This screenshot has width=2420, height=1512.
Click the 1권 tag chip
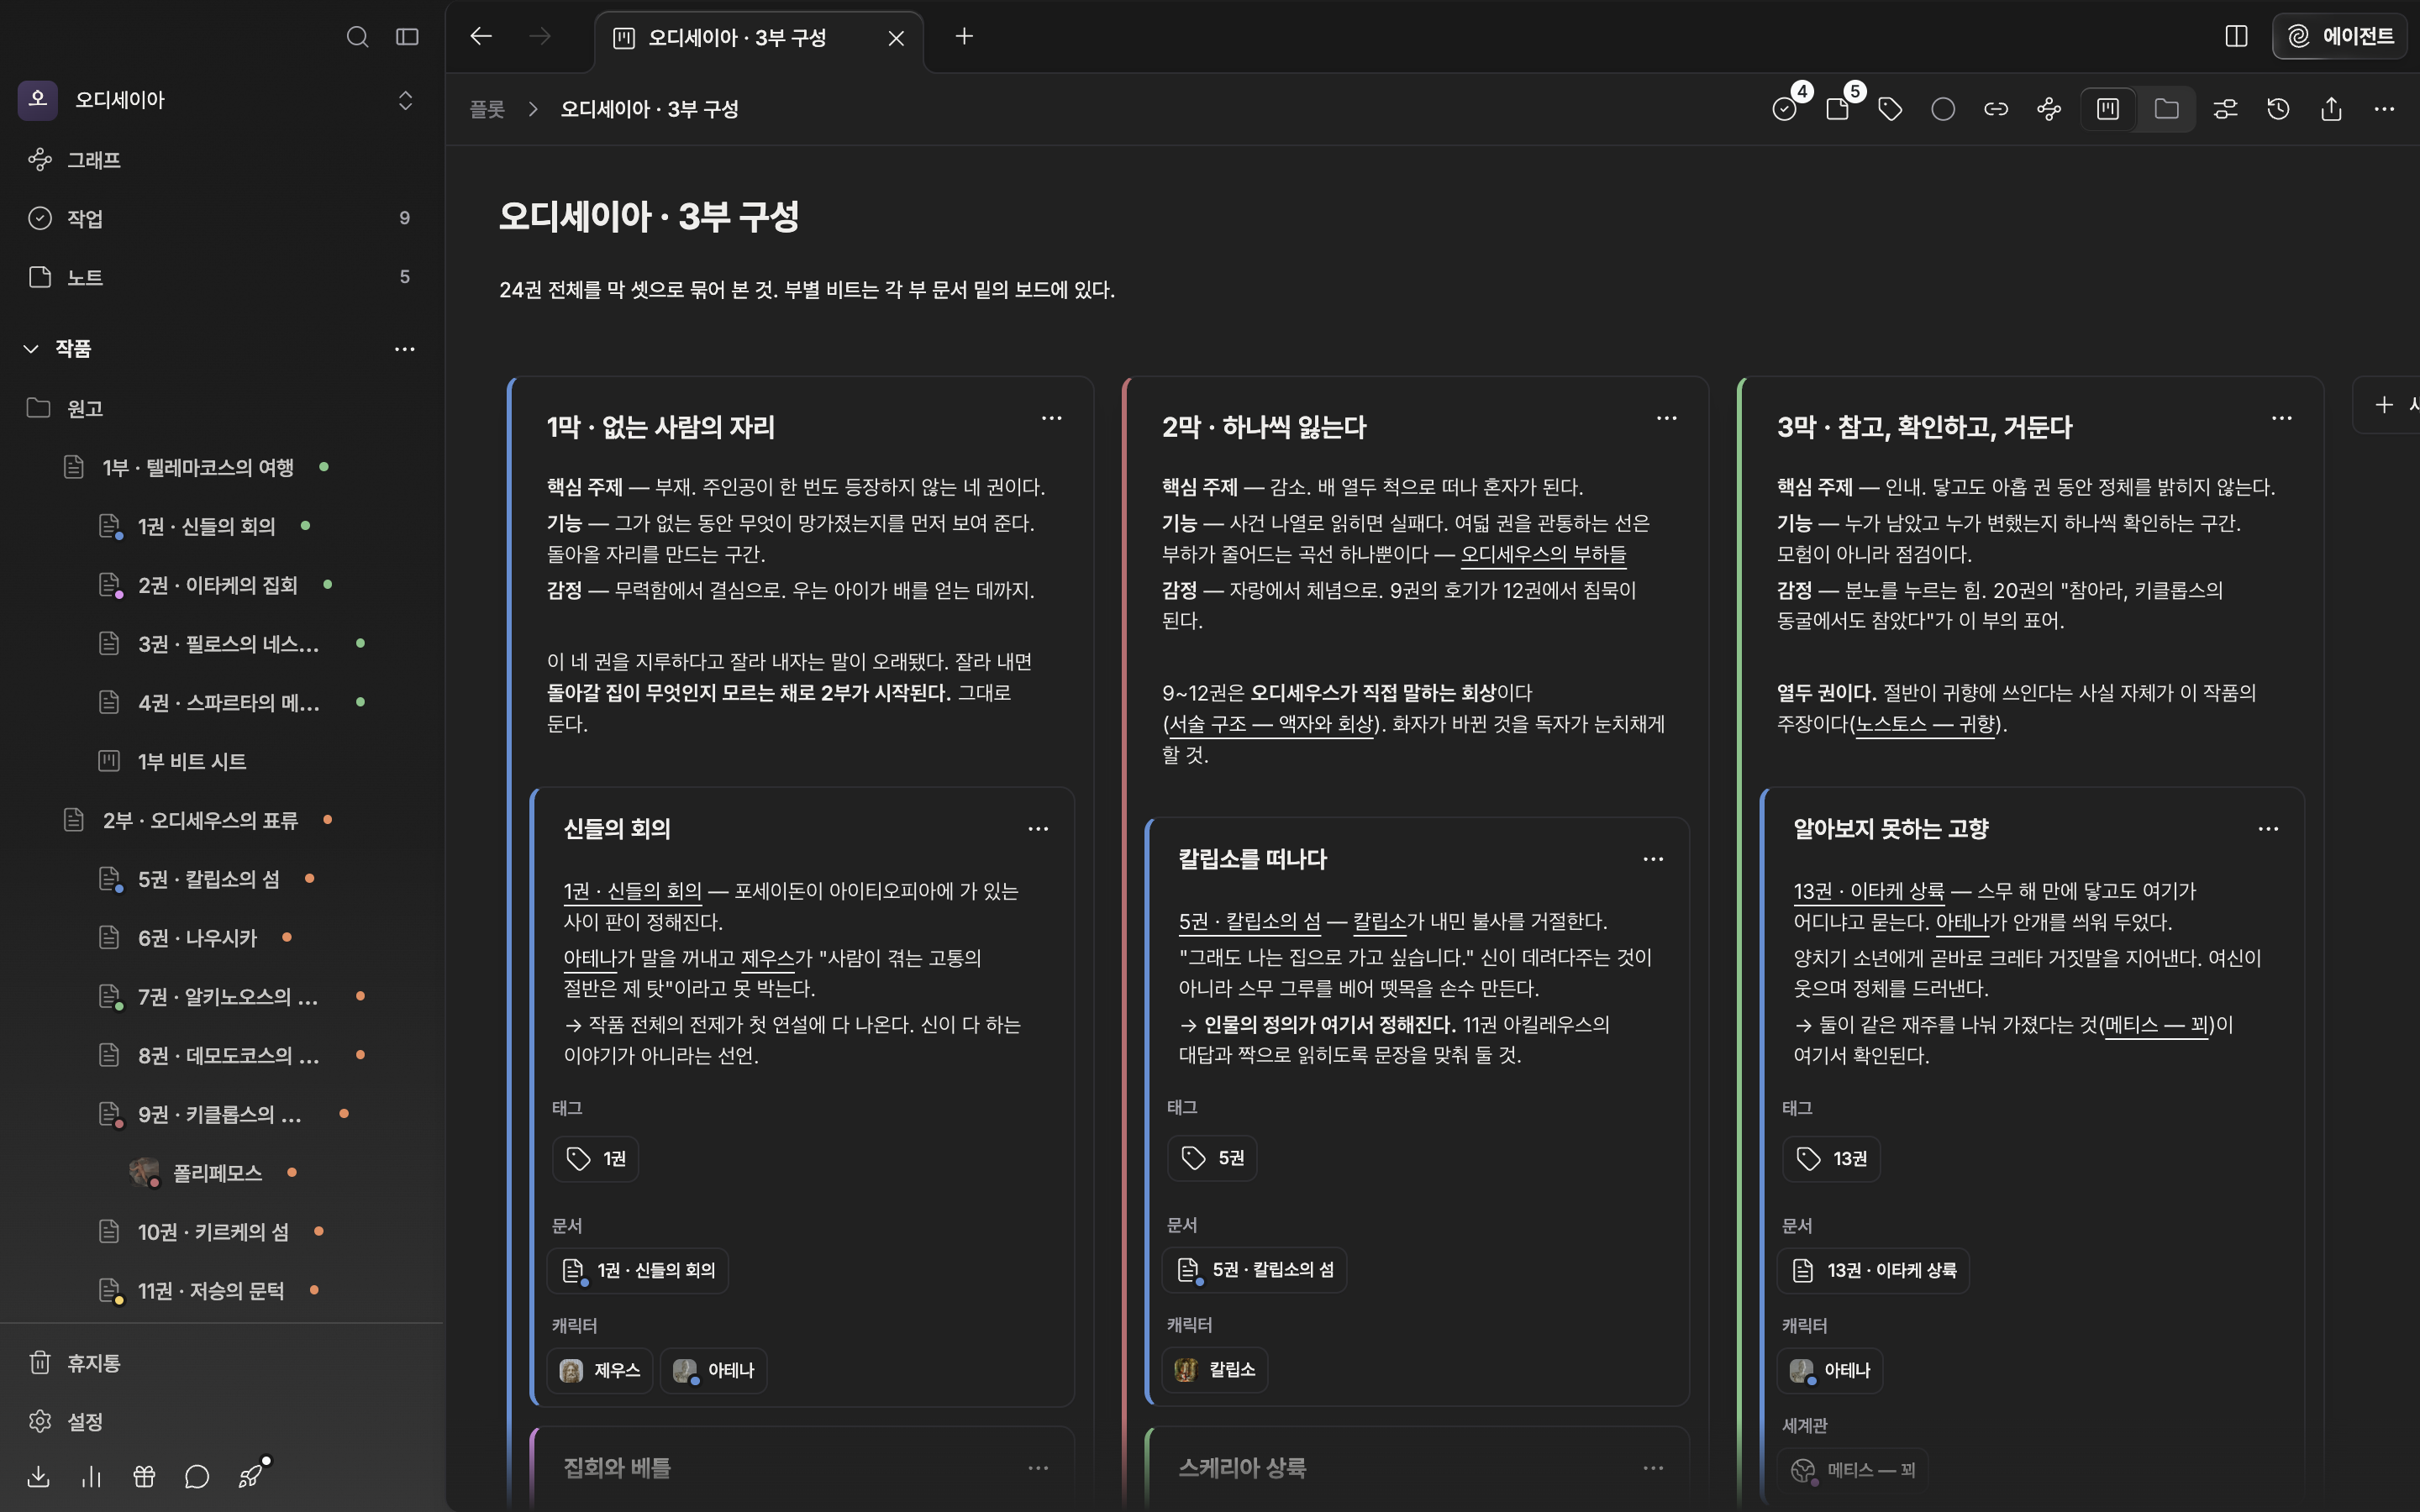pyautogui.click(x=596, y=1158)
